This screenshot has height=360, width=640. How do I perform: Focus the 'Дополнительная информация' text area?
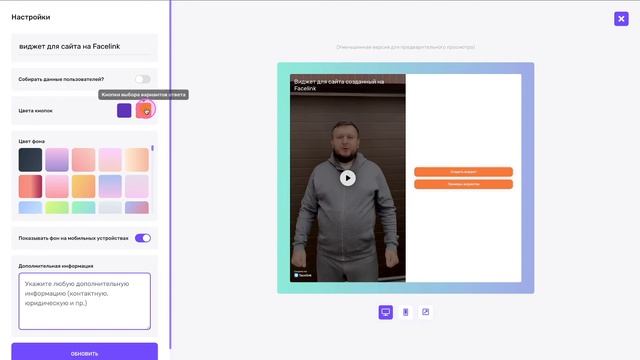(84, 301)
